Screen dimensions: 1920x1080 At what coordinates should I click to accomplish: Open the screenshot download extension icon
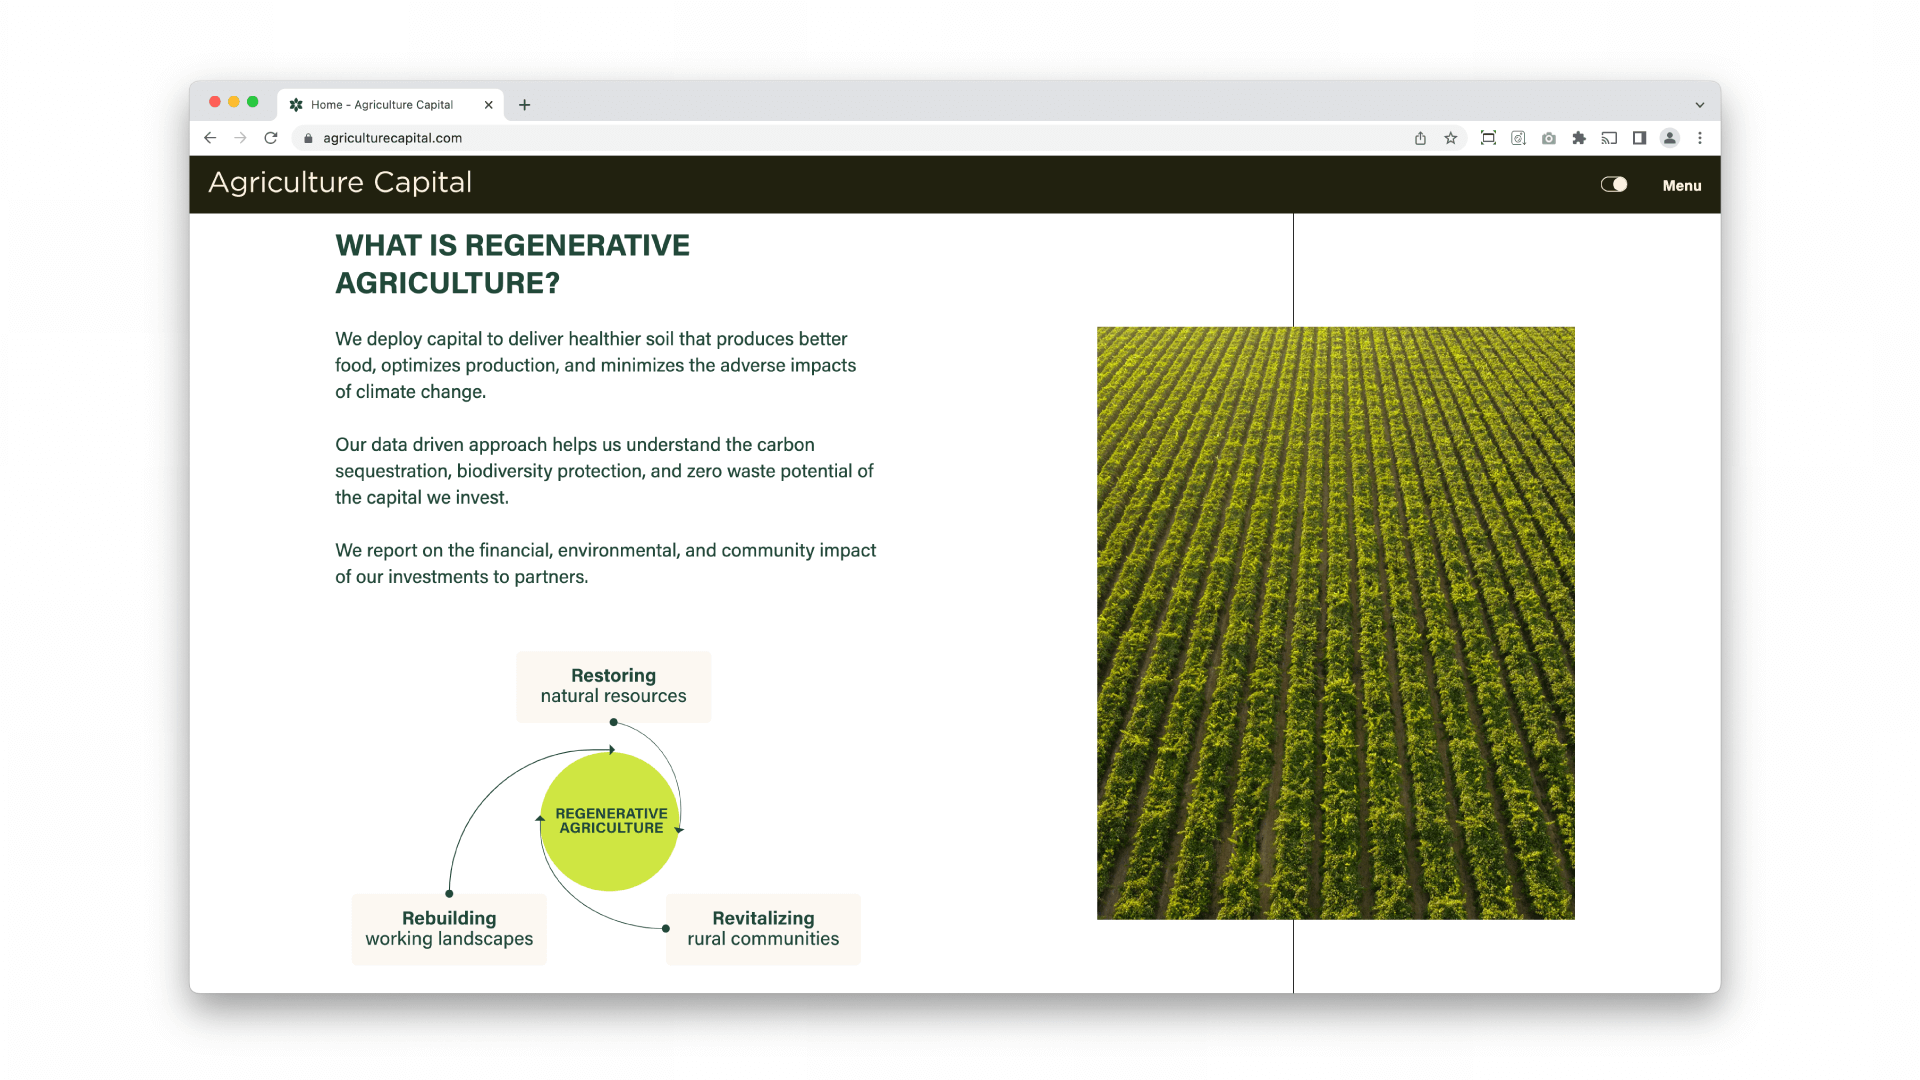point(1518,138)
